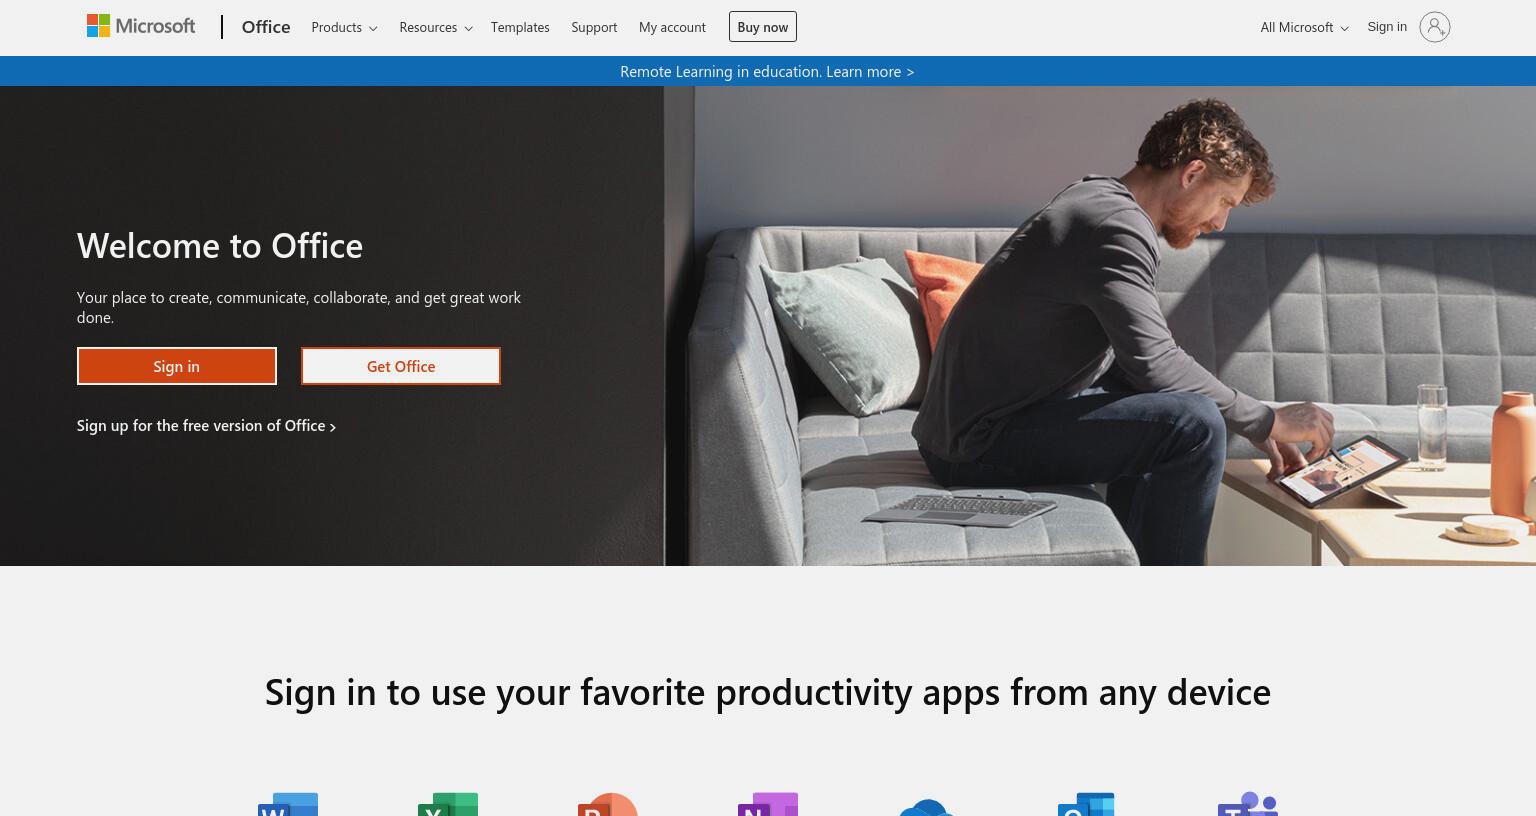
Task: Open the PowerPoint app icon
Action: (608, 804)
